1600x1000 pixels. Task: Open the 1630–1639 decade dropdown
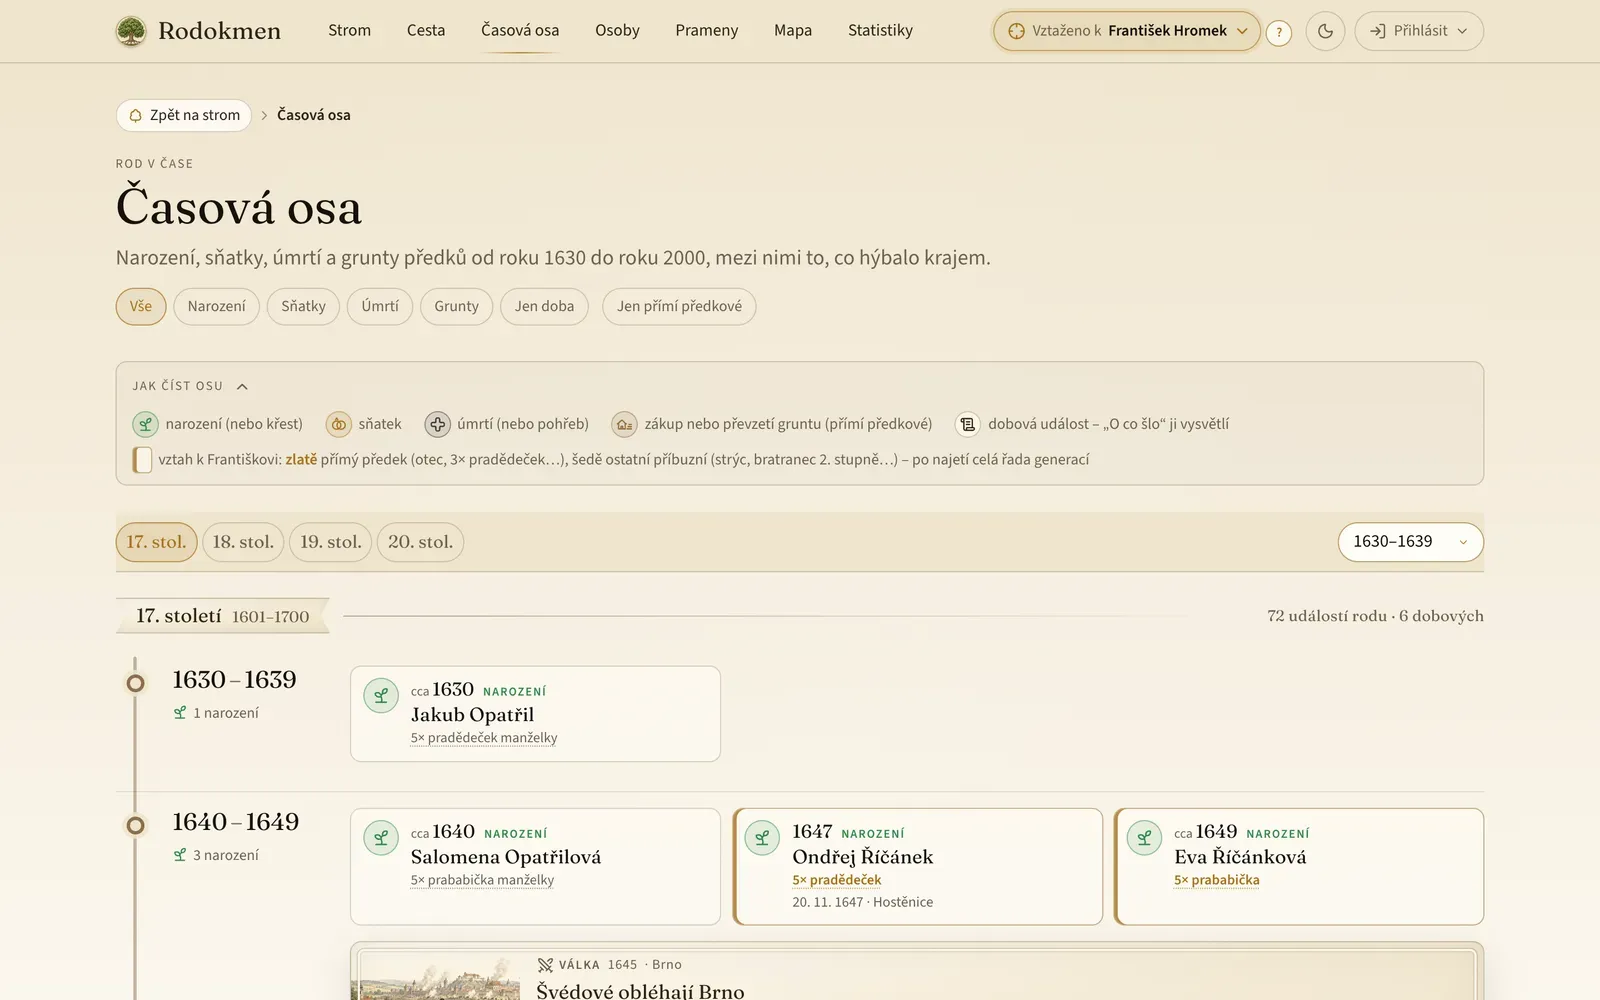(1410, 542)
